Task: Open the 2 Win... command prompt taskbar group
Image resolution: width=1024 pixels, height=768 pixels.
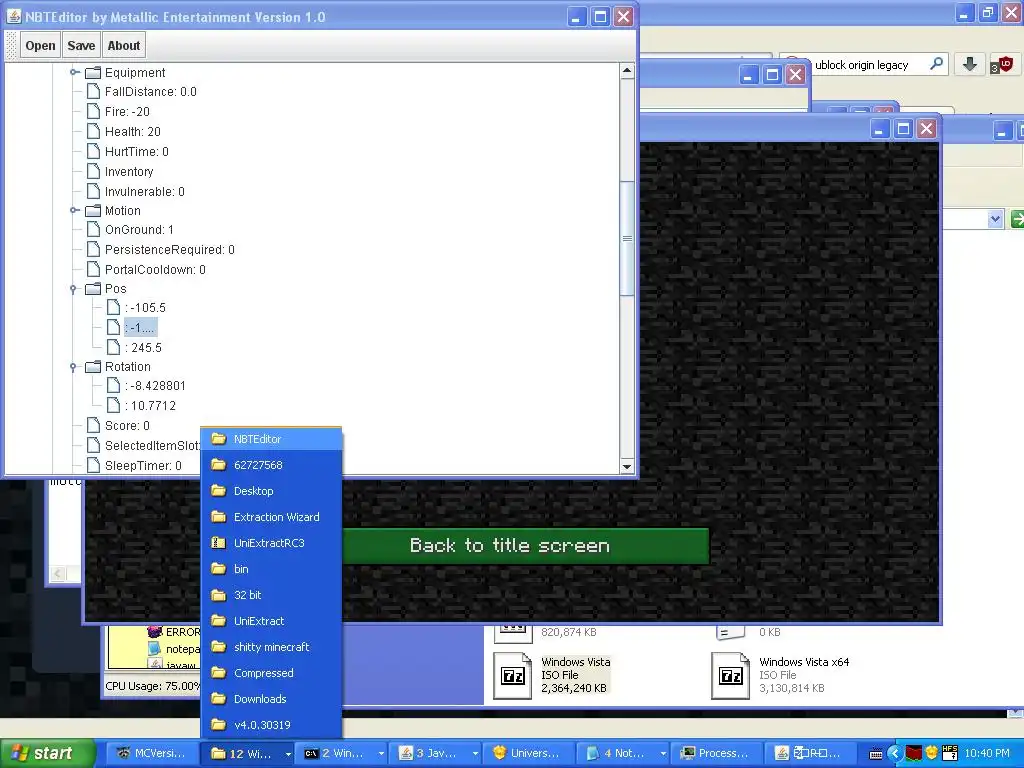Action: [x=342, y=754]
